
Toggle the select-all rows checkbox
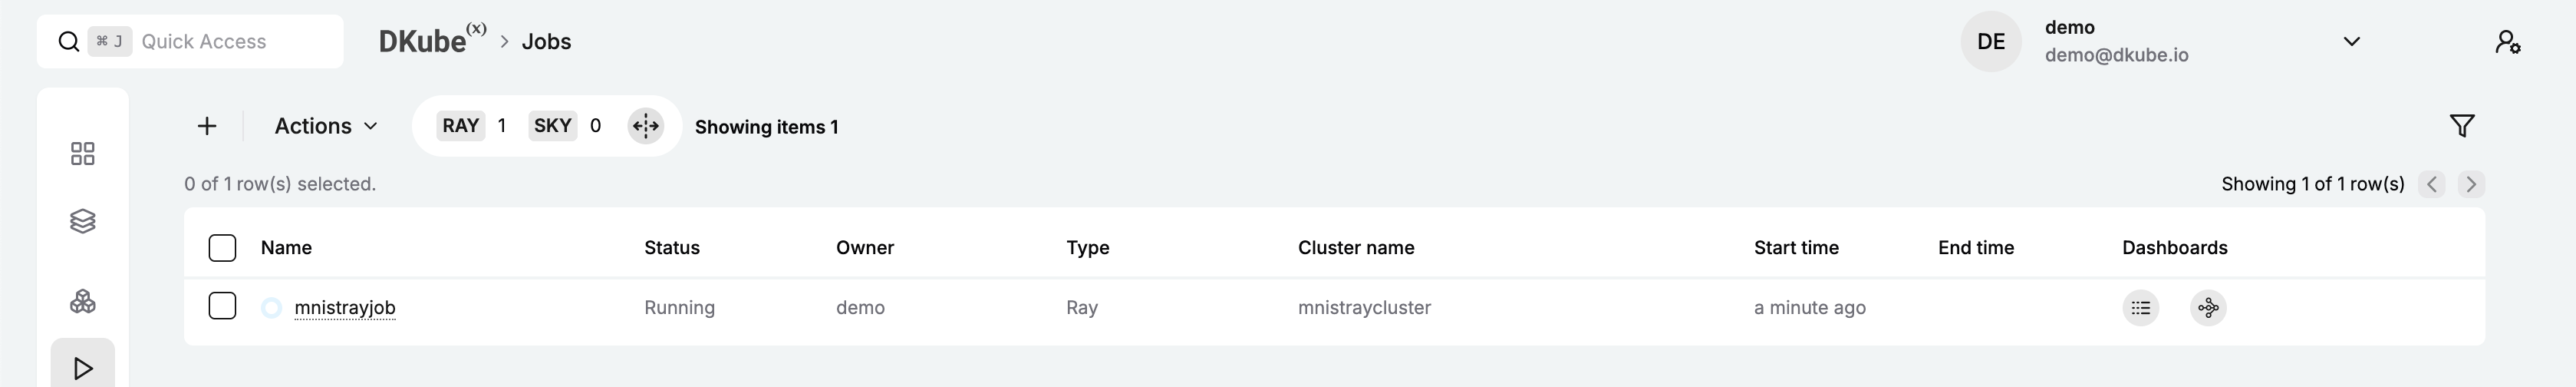pyautogui.click(x=222, y=248)
